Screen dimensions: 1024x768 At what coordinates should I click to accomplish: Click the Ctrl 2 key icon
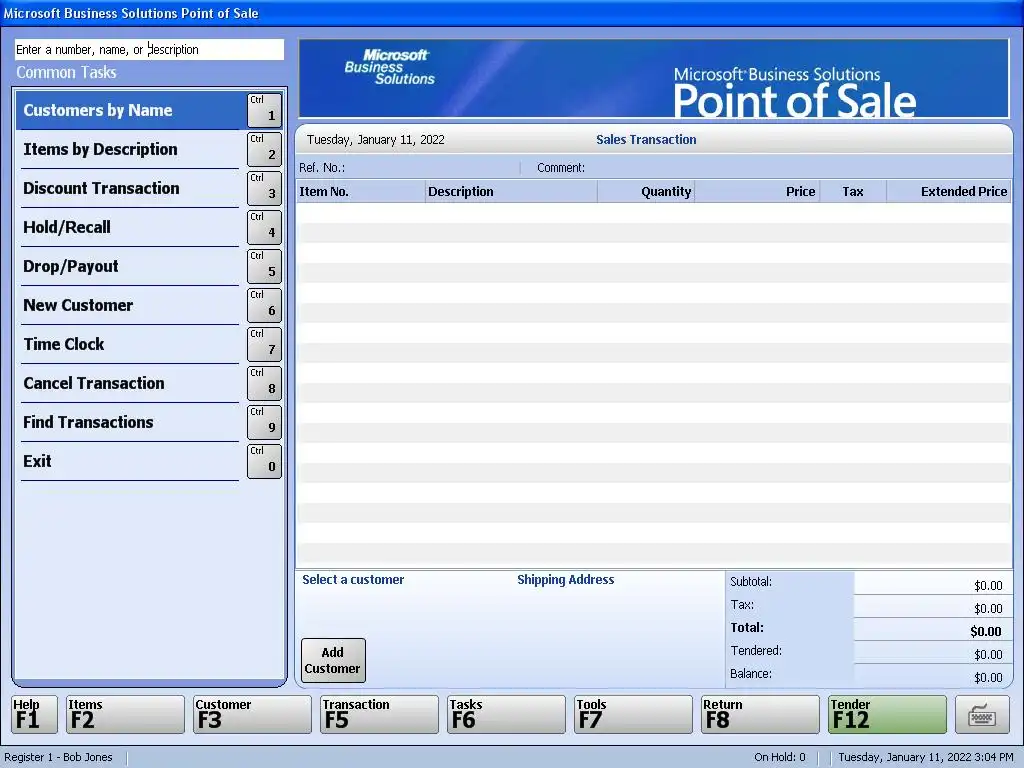tap(264, 149)
